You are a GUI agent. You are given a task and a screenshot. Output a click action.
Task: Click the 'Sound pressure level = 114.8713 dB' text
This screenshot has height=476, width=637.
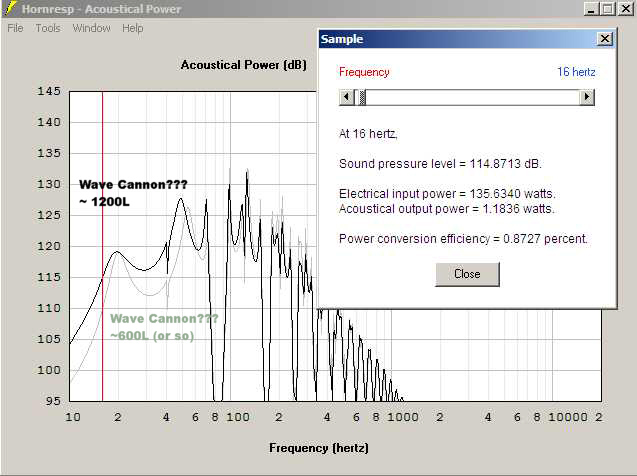pyautogui.click(x=440, y=164)
